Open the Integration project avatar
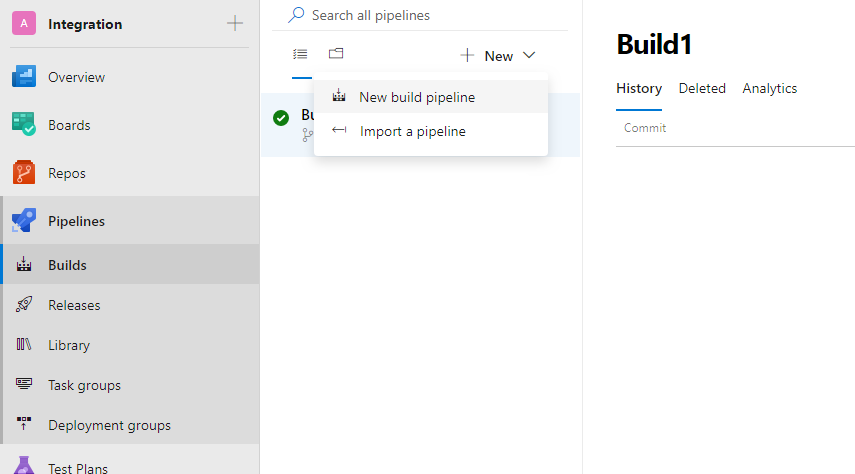This screenshot has width=855, height=474. coord(24,23)
